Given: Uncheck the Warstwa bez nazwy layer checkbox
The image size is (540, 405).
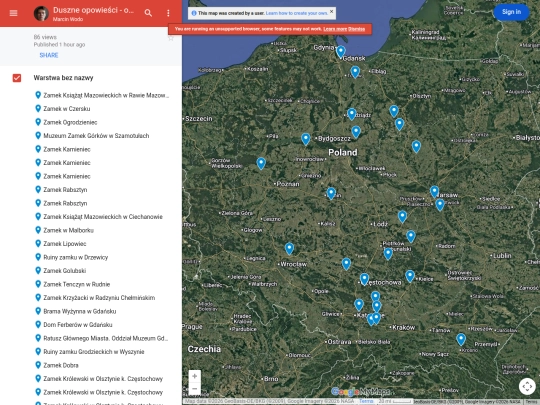Looking at the screenshot, I should coord(17,78).
